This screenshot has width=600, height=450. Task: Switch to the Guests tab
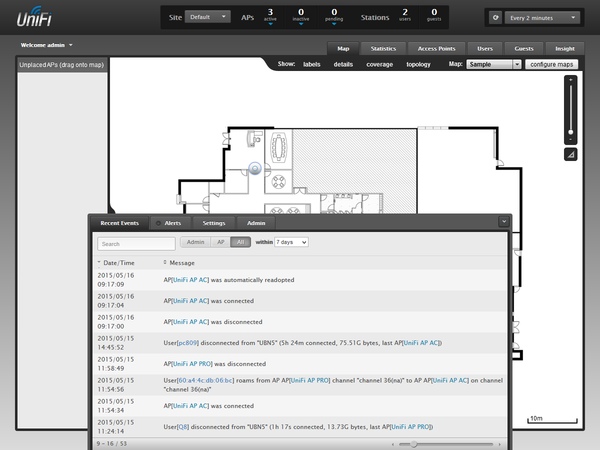(523, 49)
